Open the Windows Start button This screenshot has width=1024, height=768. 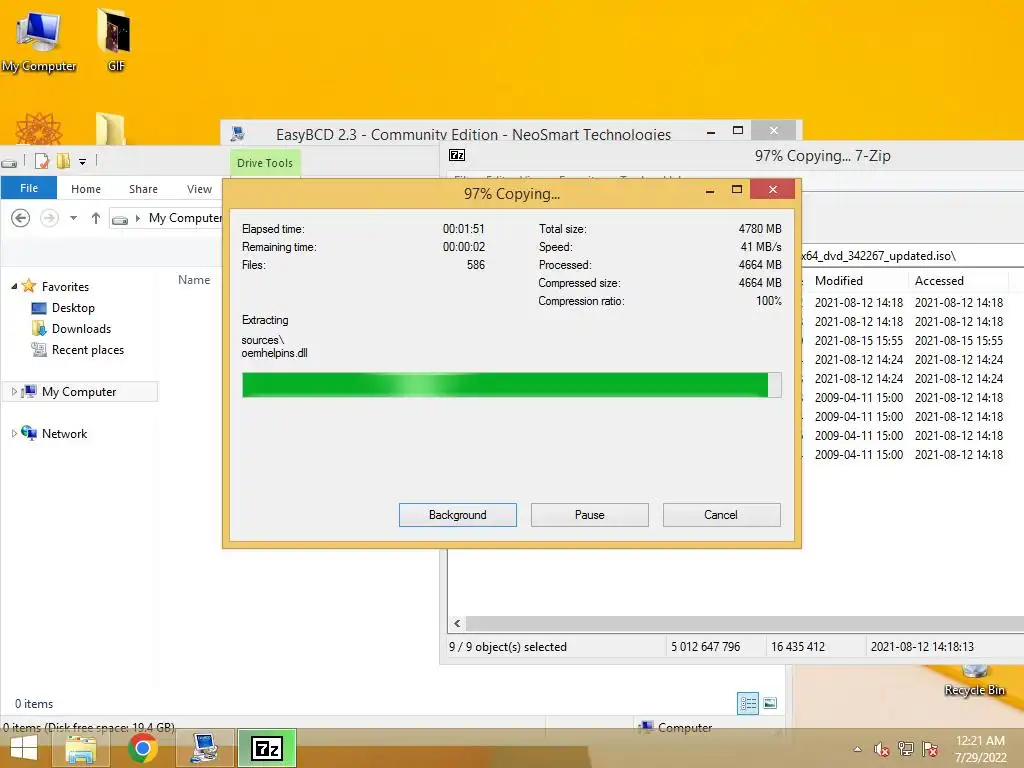(x=24, y=748)
